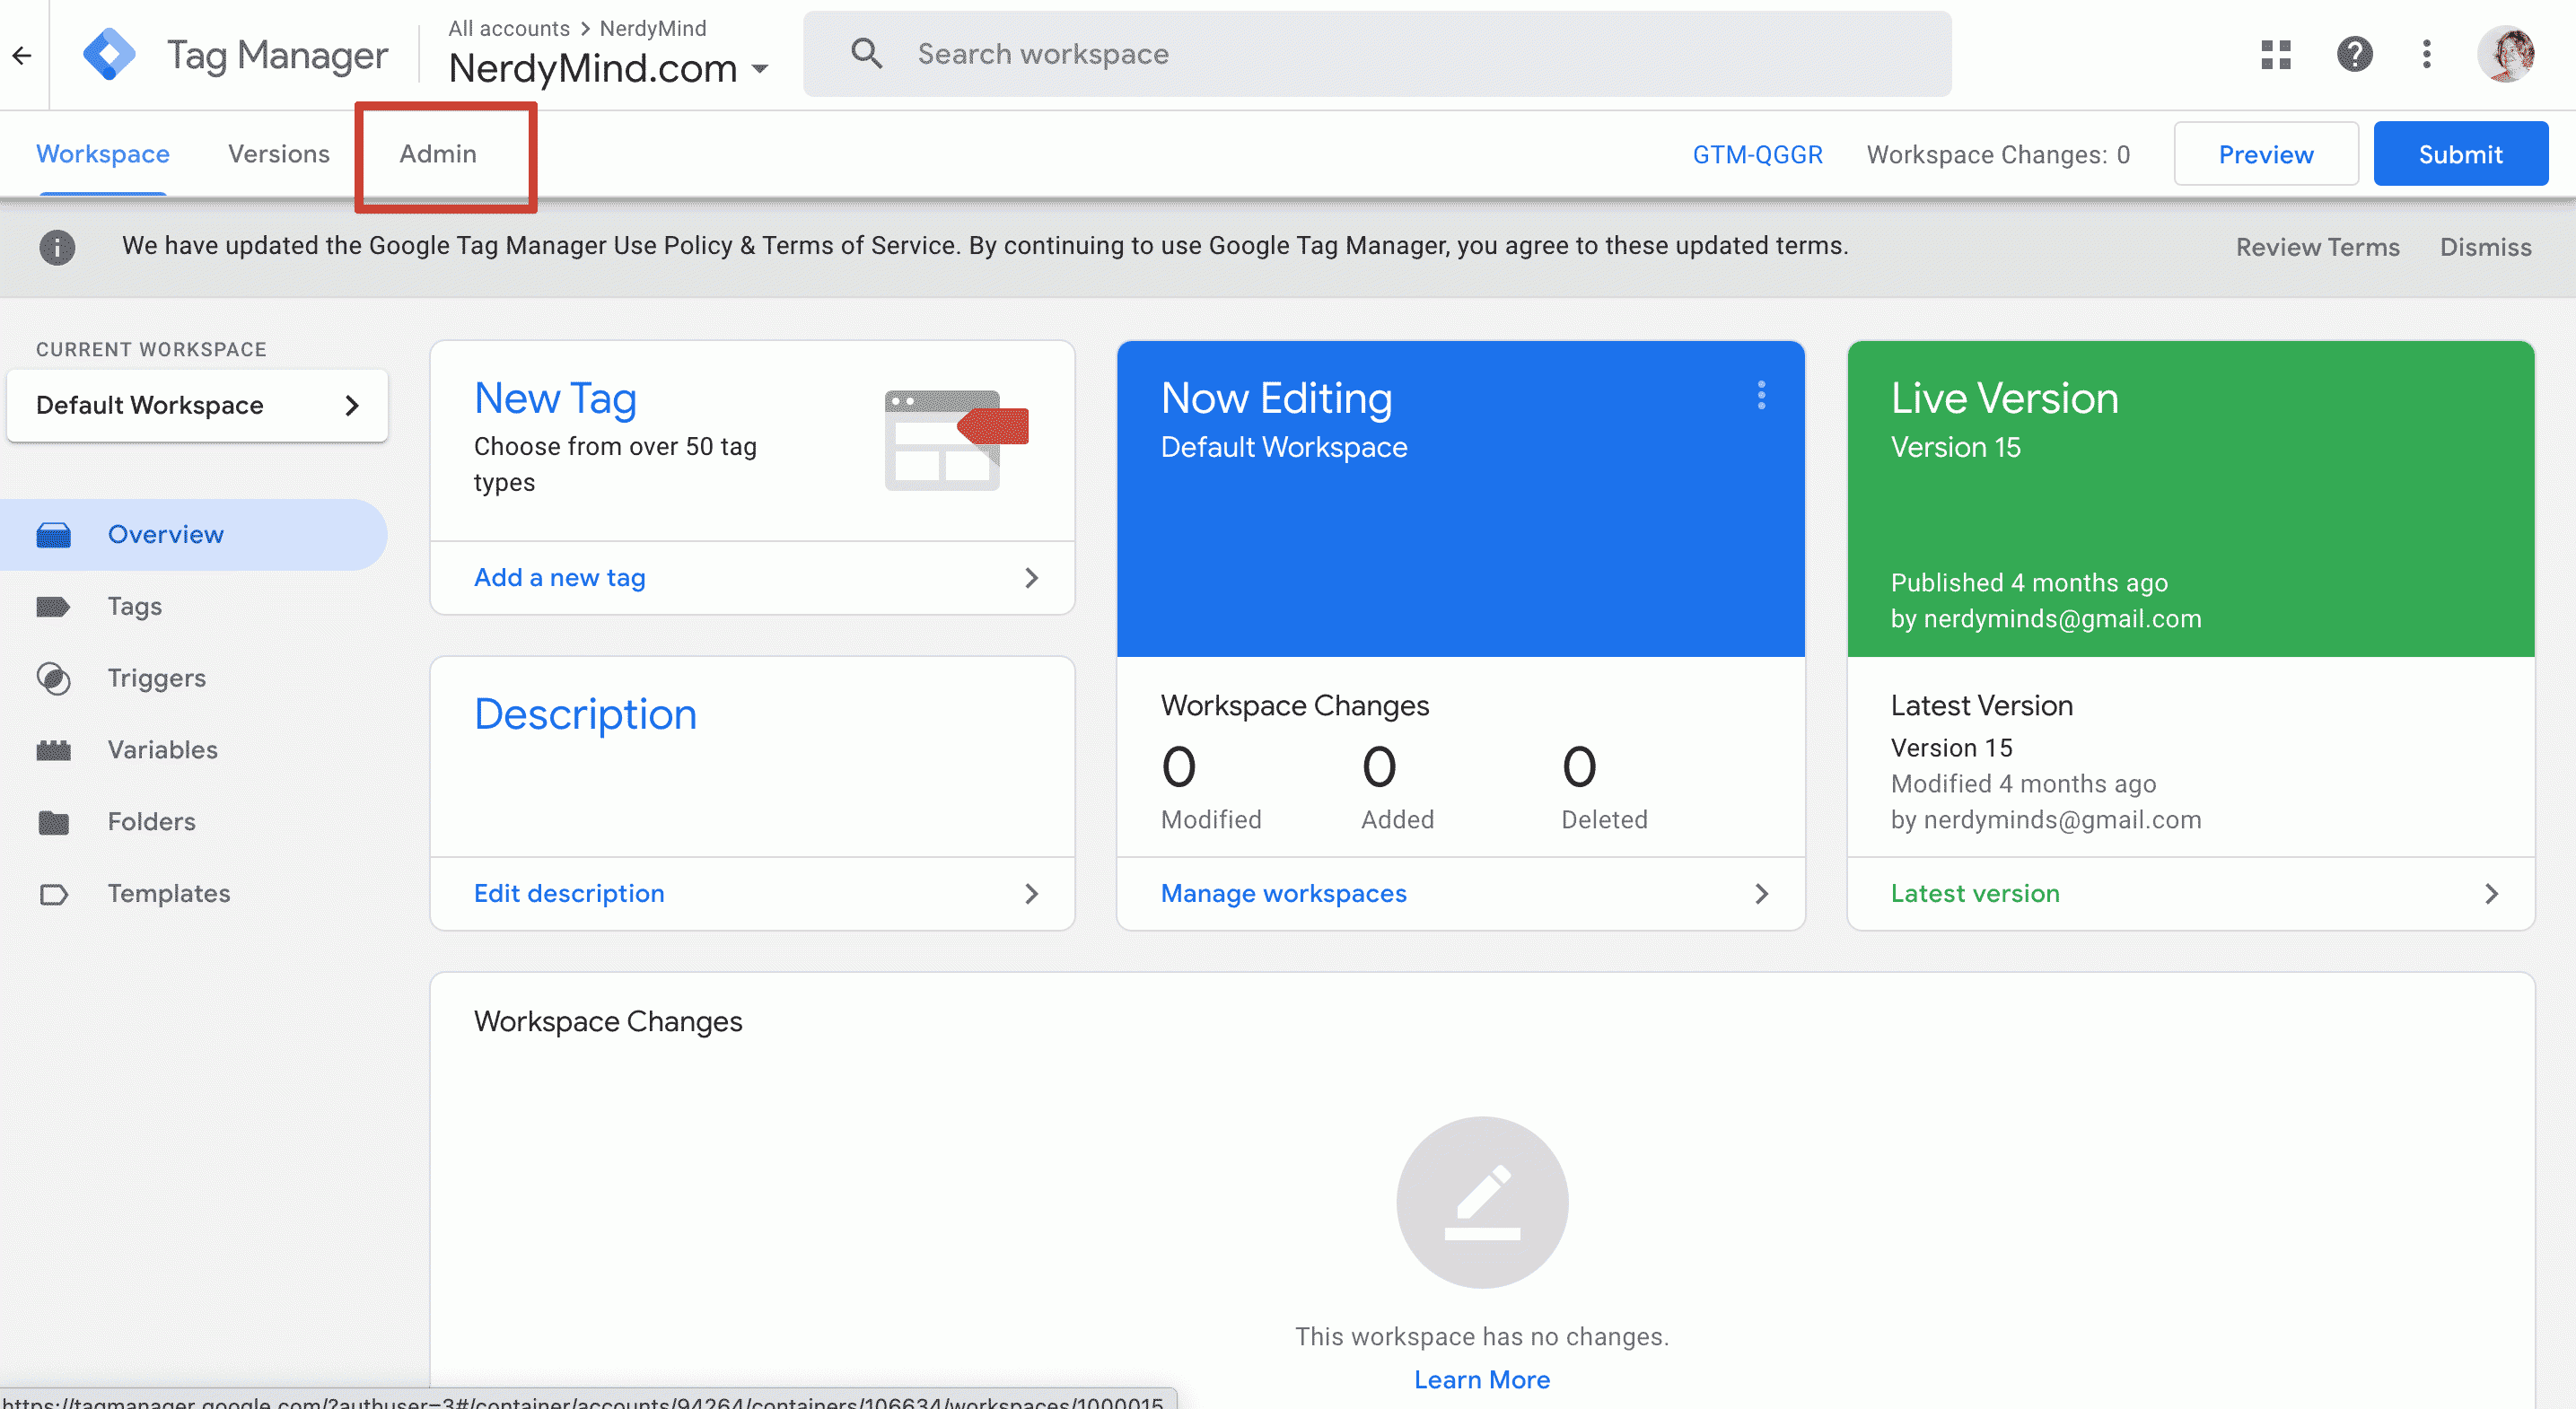
Task: Click the Add a new tag link
Action: point(560,576)
